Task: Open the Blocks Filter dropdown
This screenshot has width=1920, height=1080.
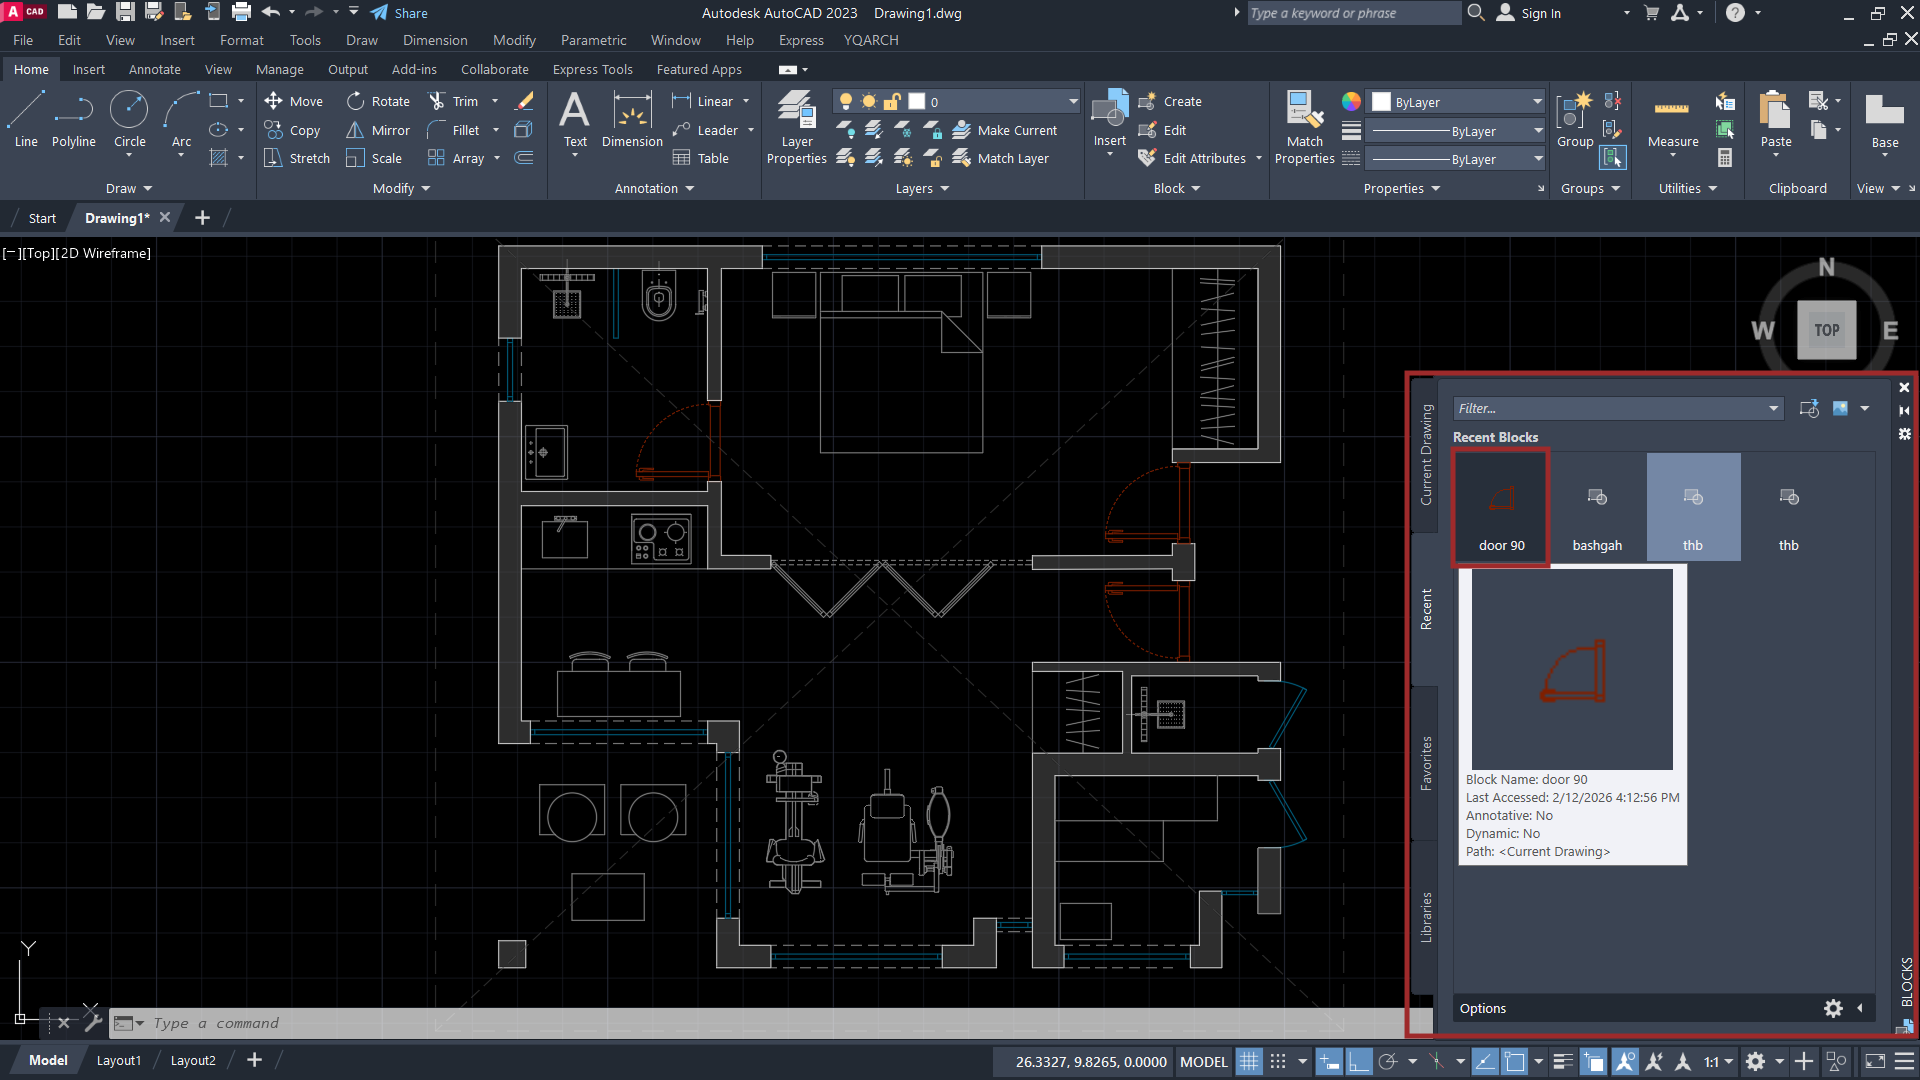Action: click(x=1773, y=408)
